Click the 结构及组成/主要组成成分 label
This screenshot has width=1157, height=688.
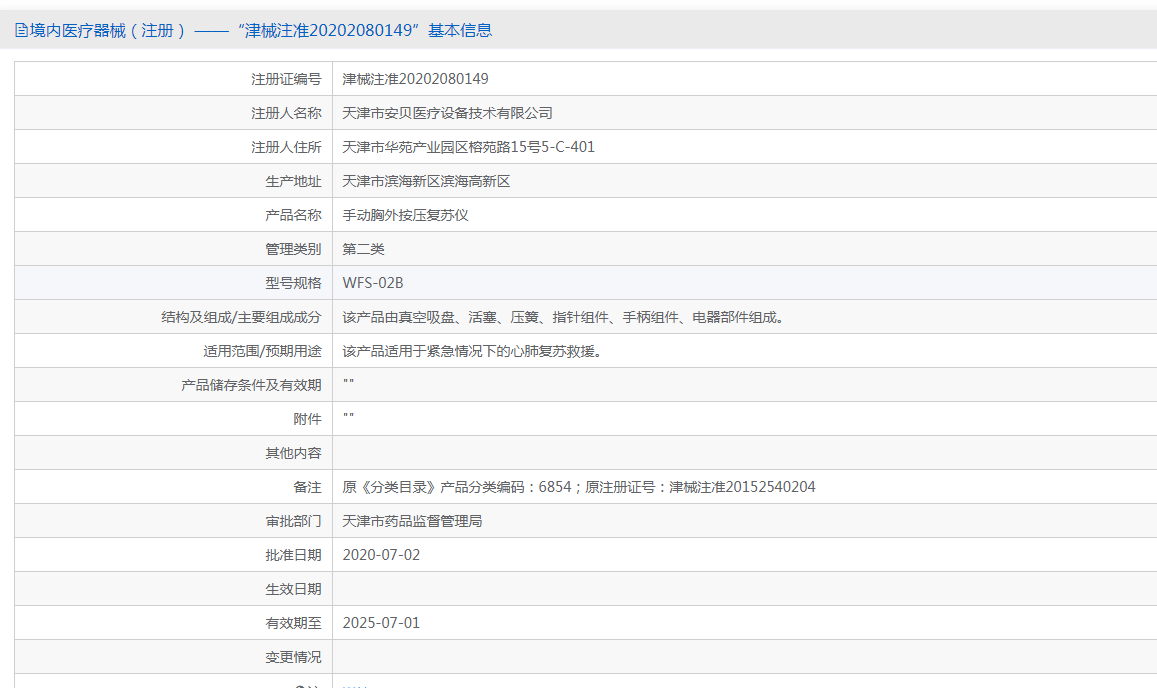(x=241, y=317)
